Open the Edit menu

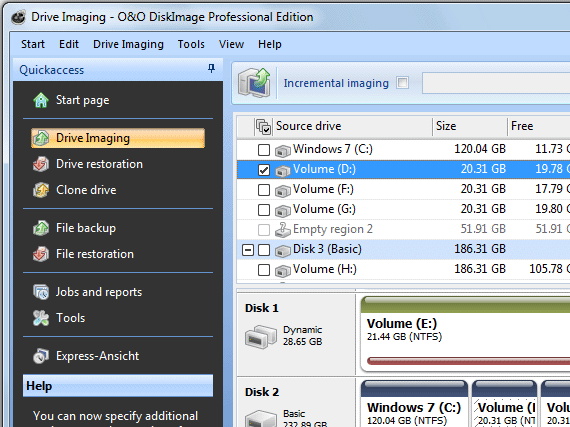click(x=69, y=44)
